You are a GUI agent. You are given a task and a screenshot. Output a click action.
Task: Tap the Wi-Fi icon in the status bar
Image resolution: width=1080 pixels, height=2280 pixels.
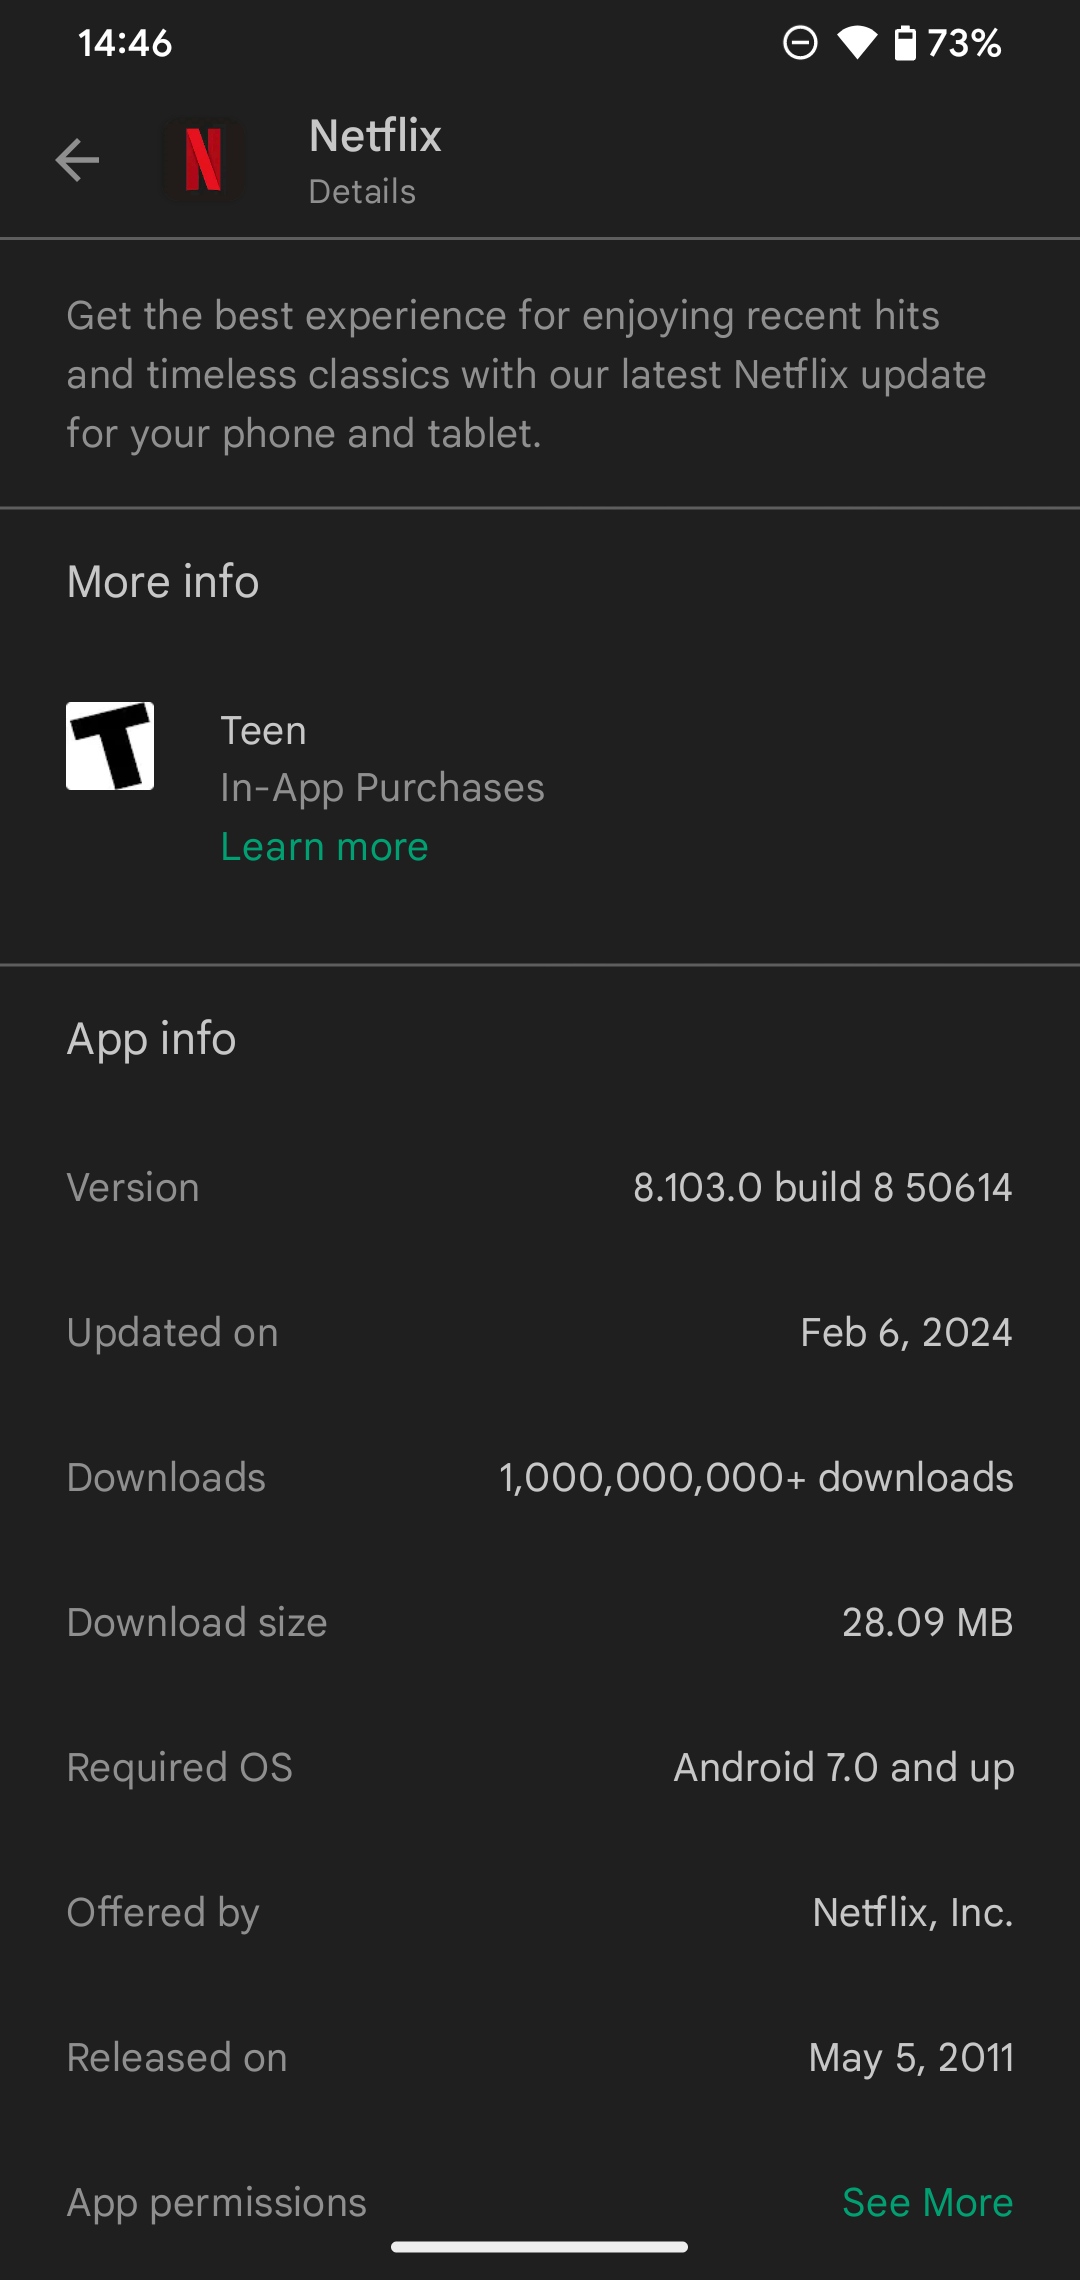pos(858,41)
